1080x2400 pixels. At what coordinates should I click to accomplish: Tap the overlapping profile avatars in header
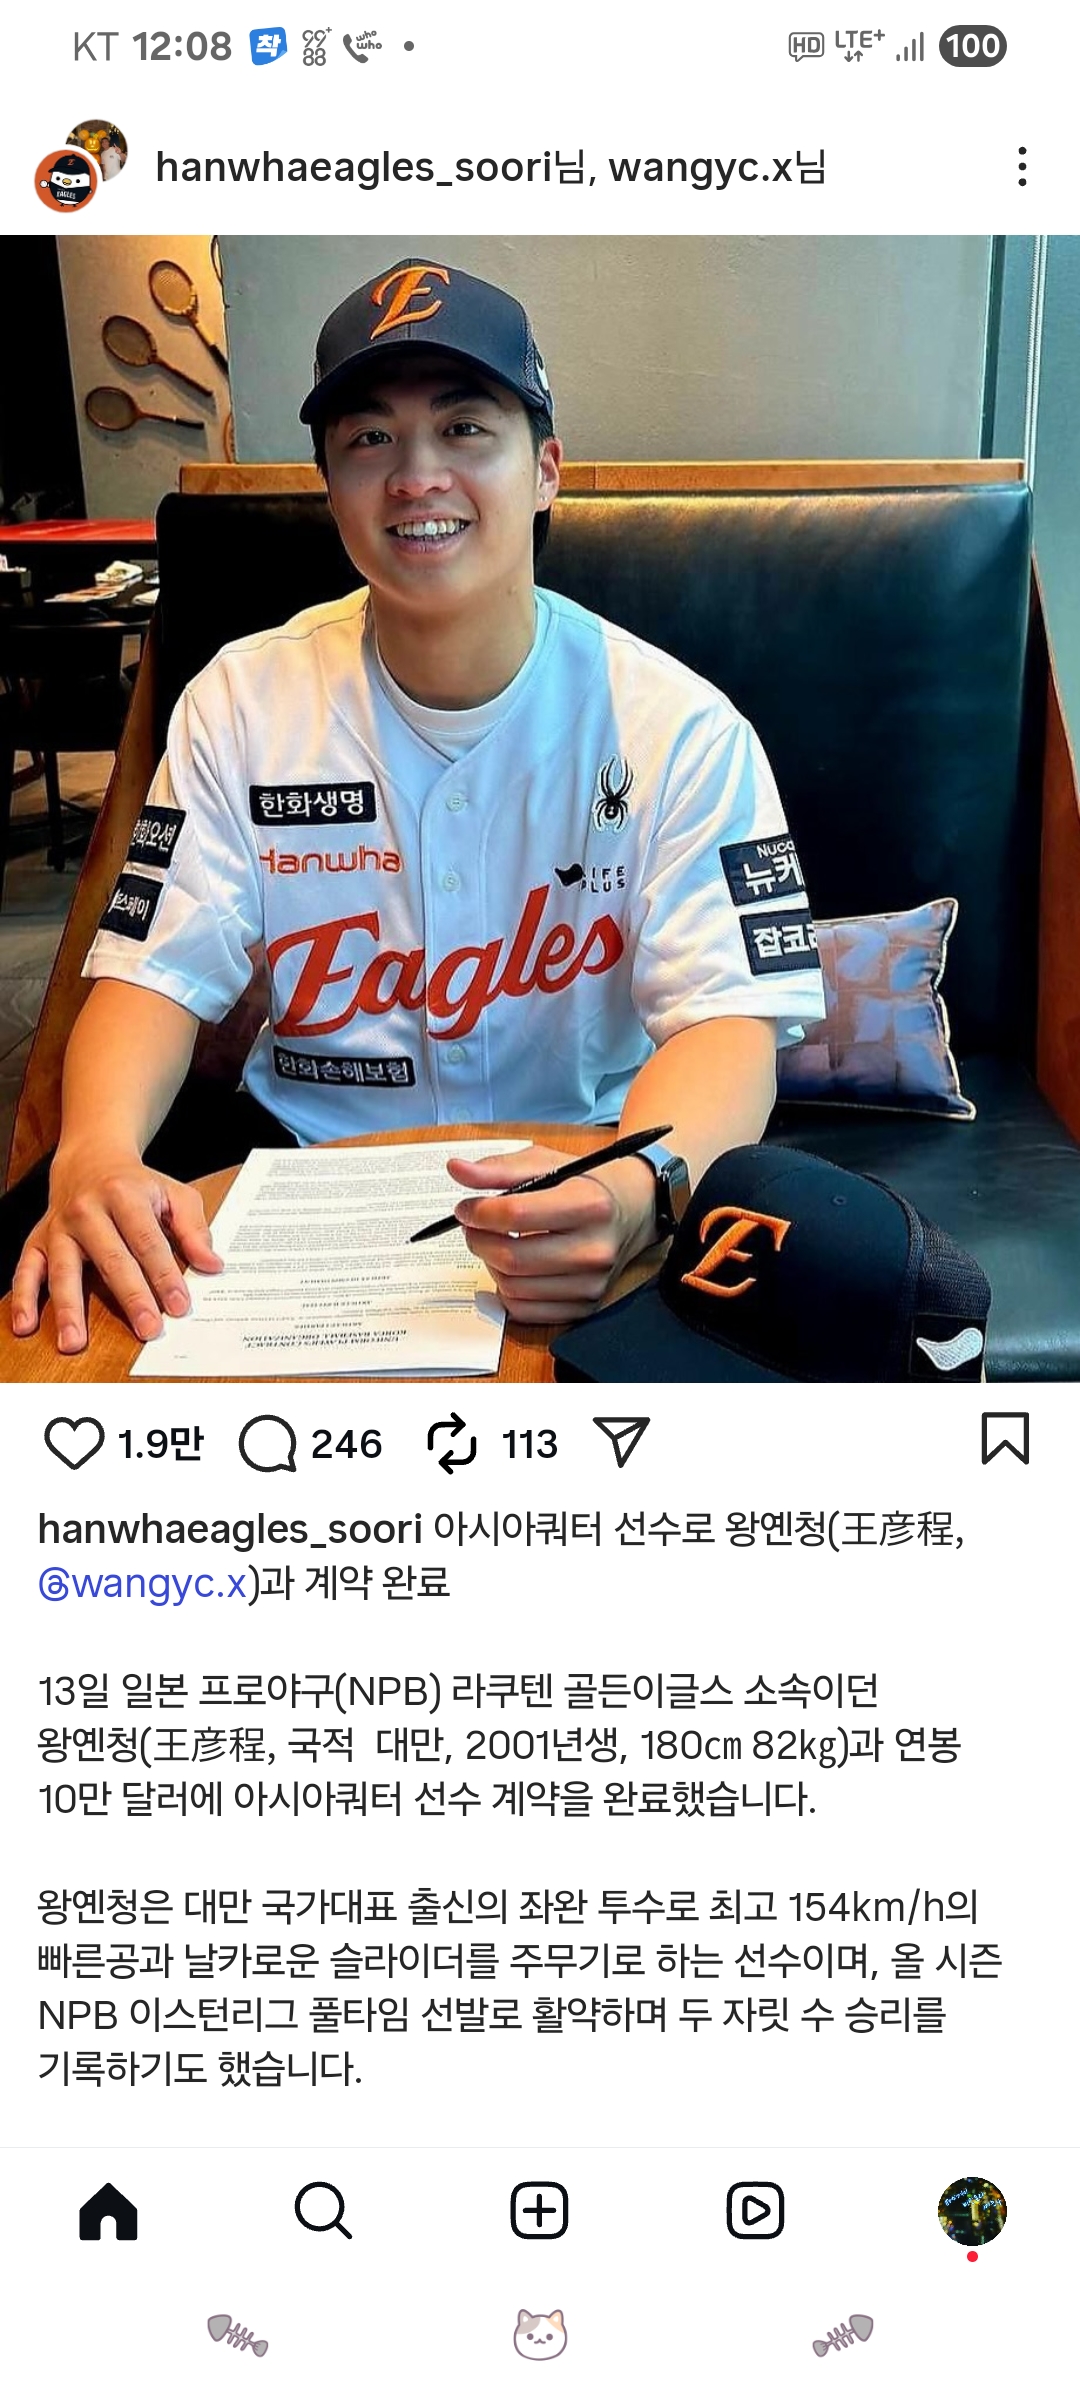(81, 166)
